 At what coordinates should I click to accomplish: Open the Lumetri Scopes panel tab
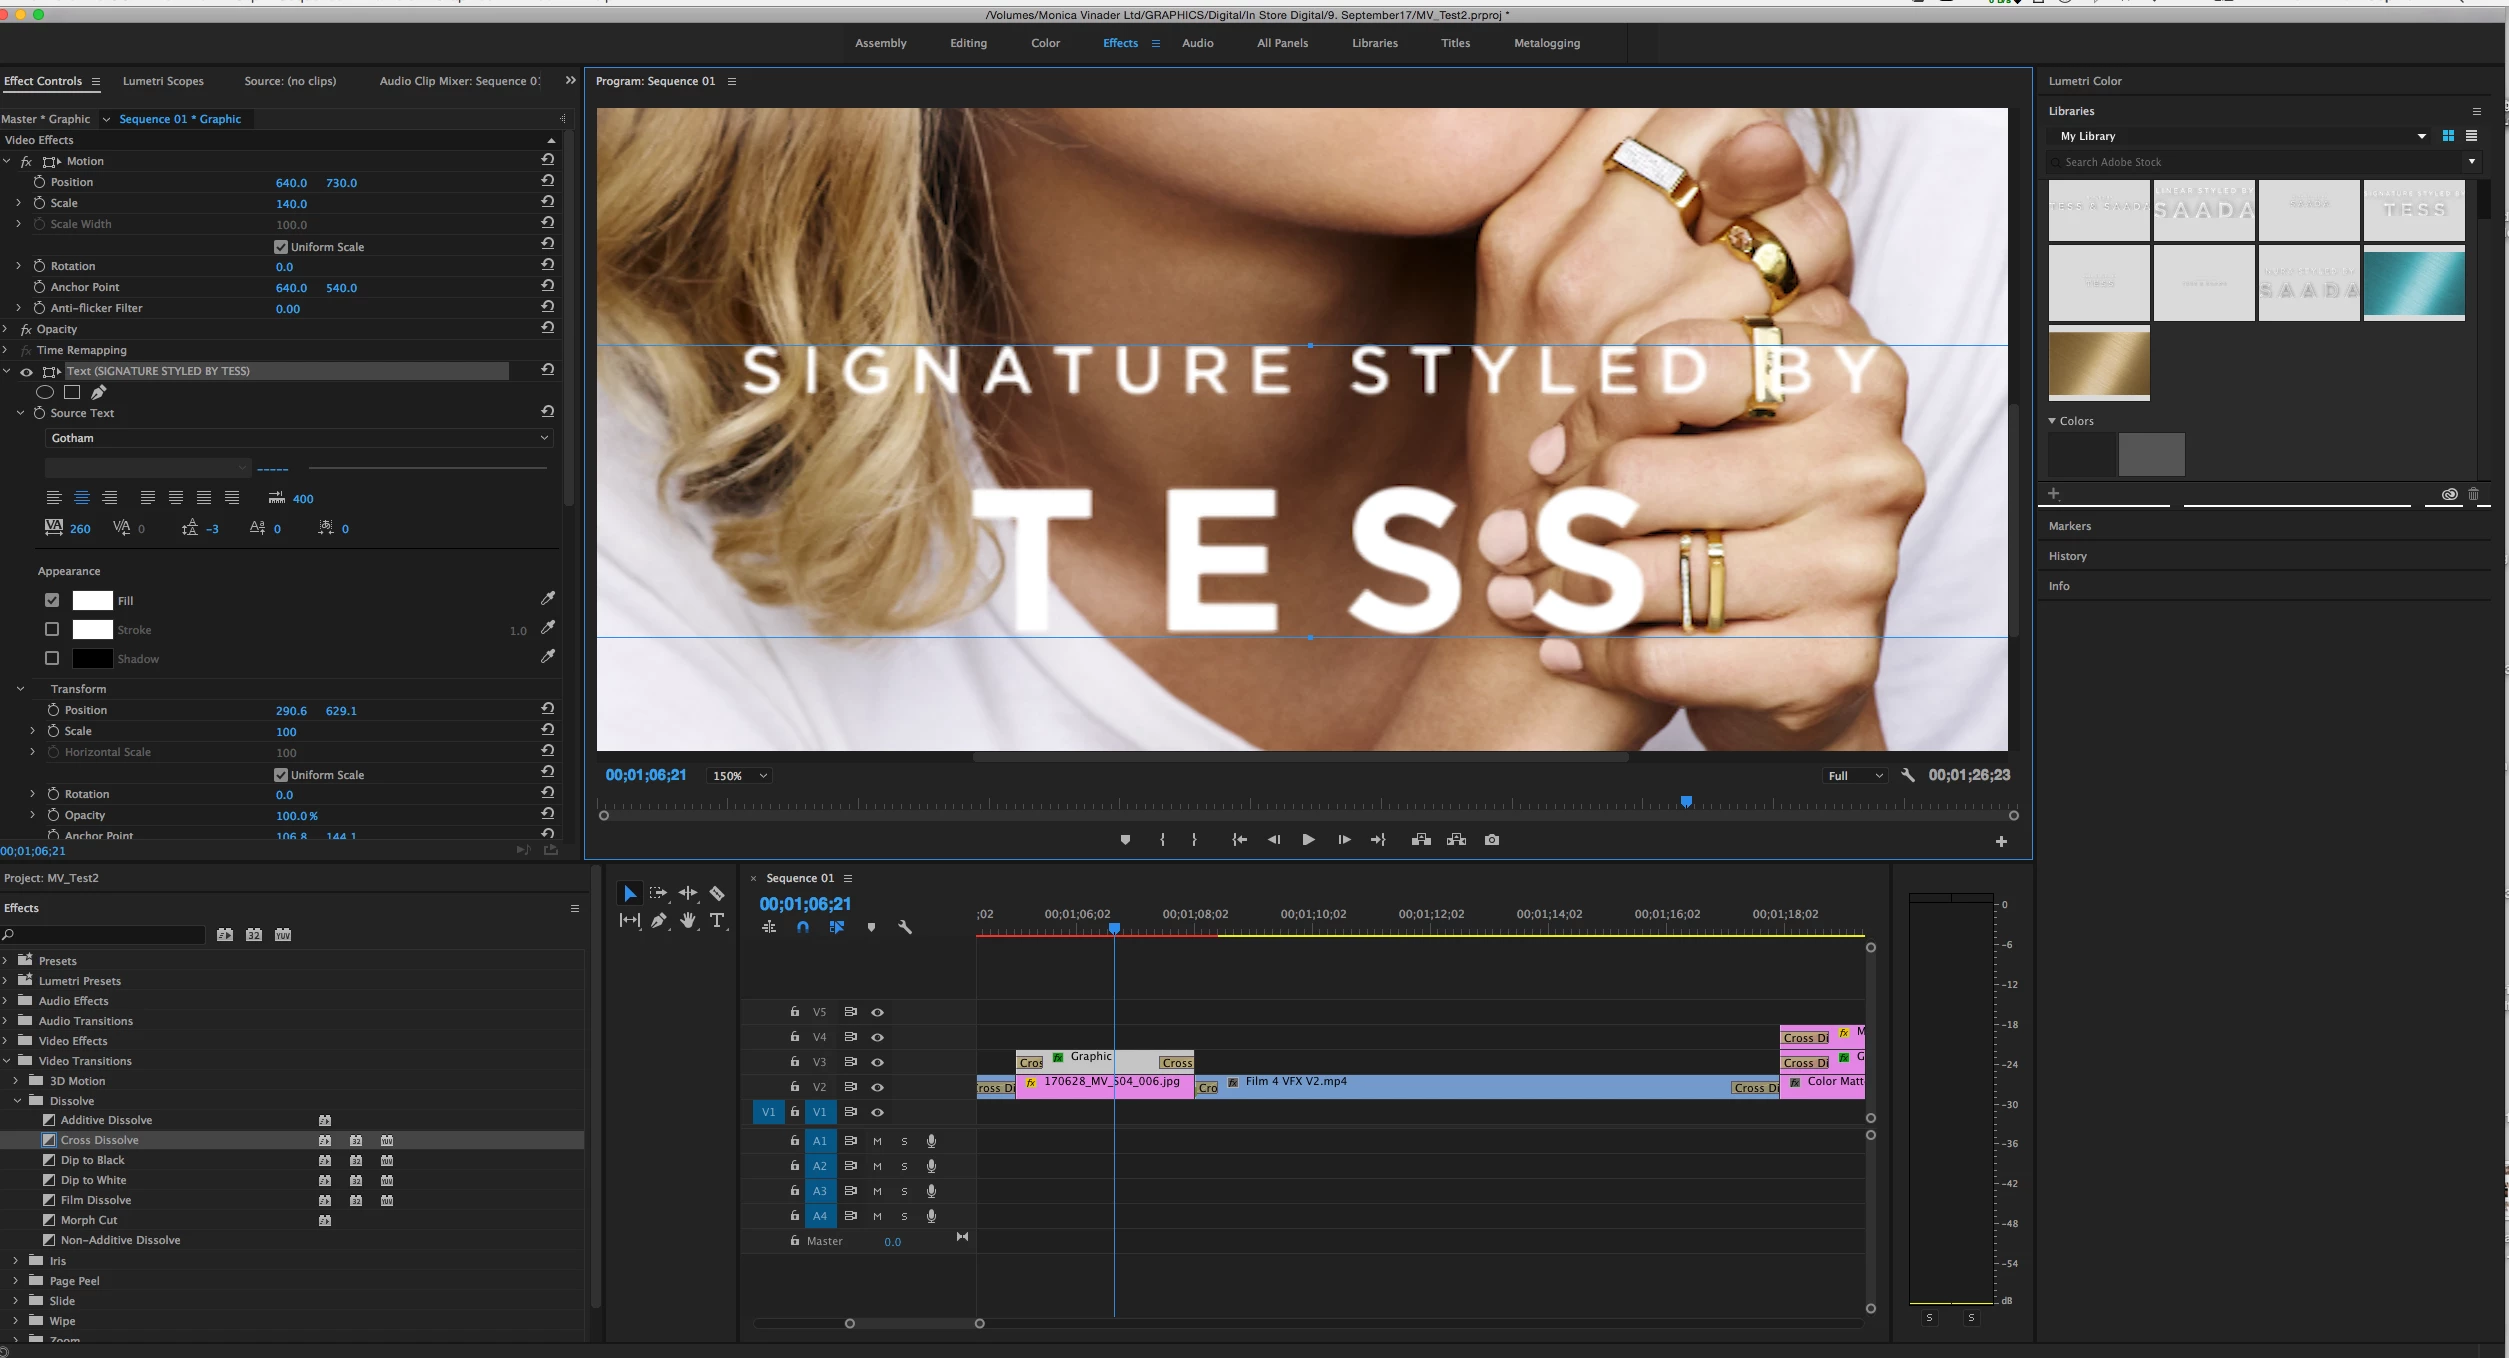coord(163,81)
